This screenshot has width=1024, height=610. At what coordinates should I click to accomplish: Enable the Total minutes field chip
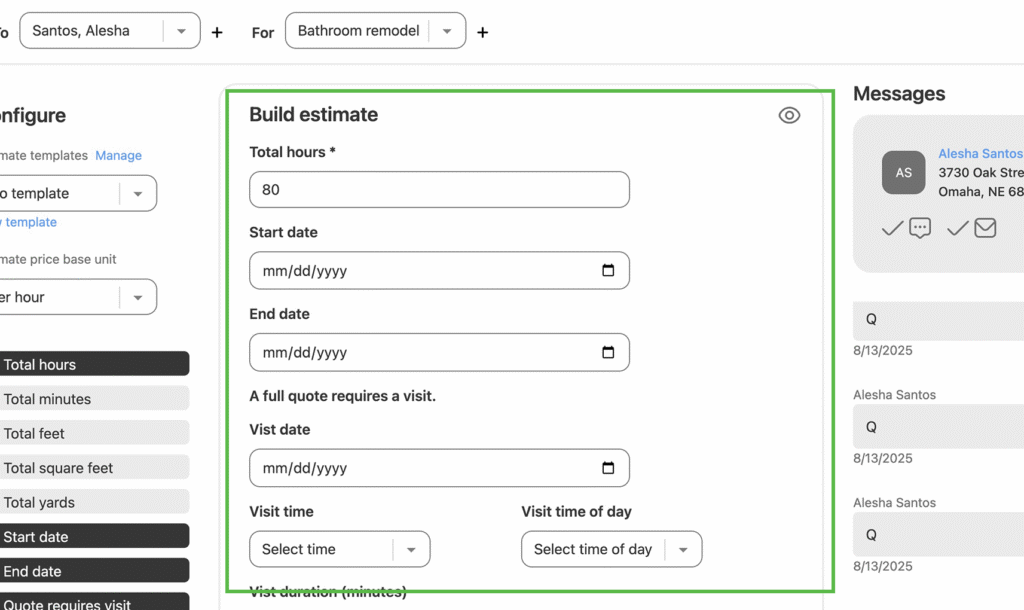point(93,399)
